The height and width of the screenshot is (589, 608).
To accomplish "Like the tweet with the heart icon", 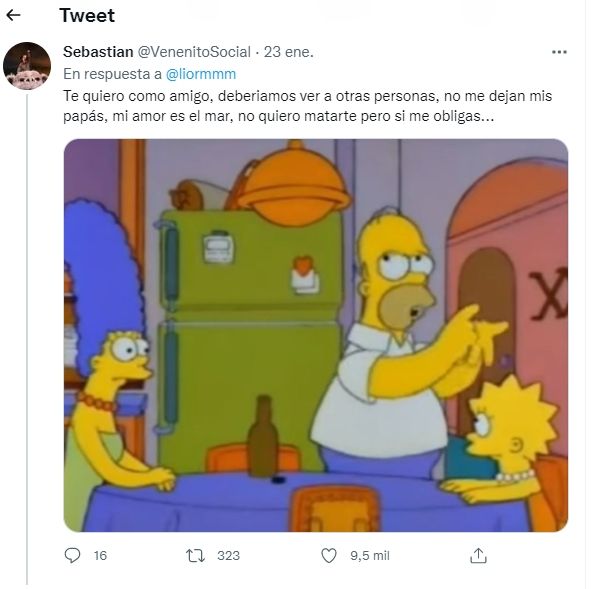I will [329, 555].
